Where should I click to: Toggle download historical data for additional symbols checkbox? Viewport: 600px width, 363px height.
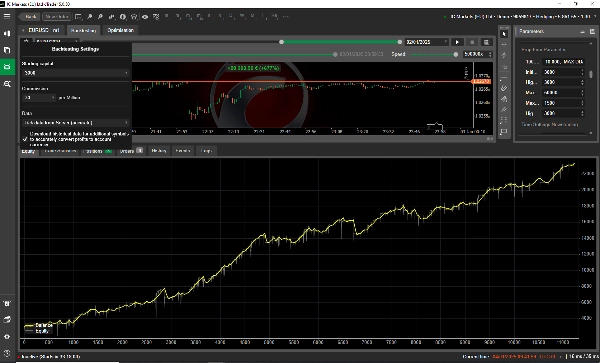[25, 139]
